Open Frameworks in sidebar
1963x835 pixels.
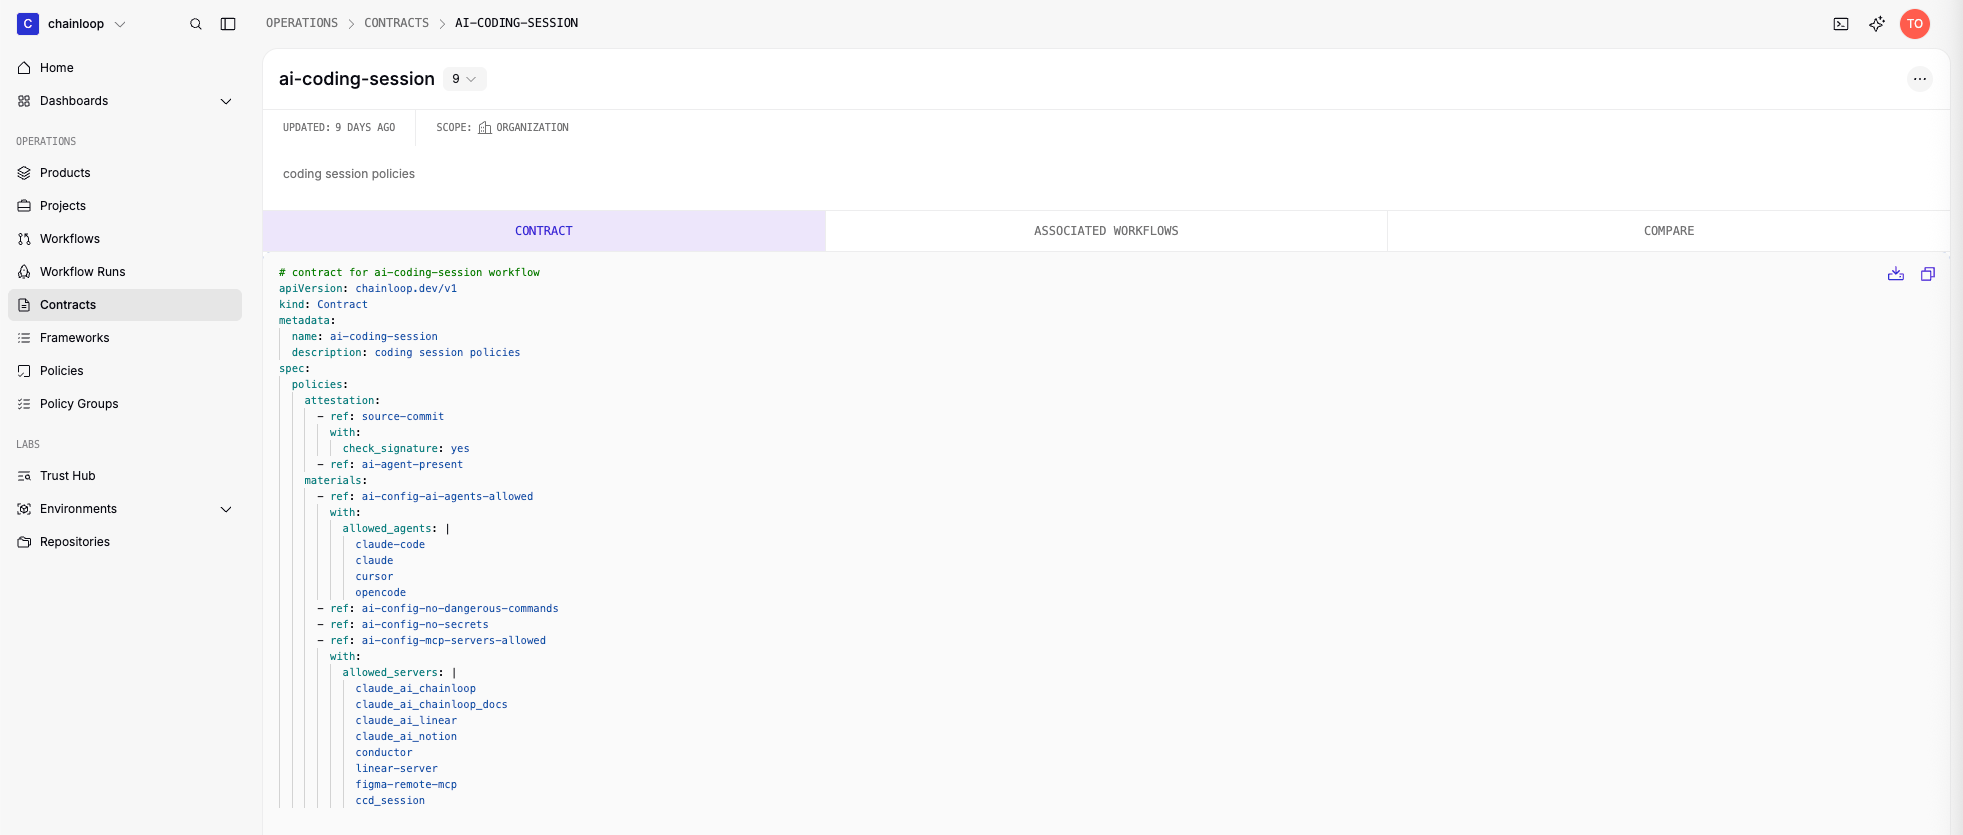[x=125, y=338]
